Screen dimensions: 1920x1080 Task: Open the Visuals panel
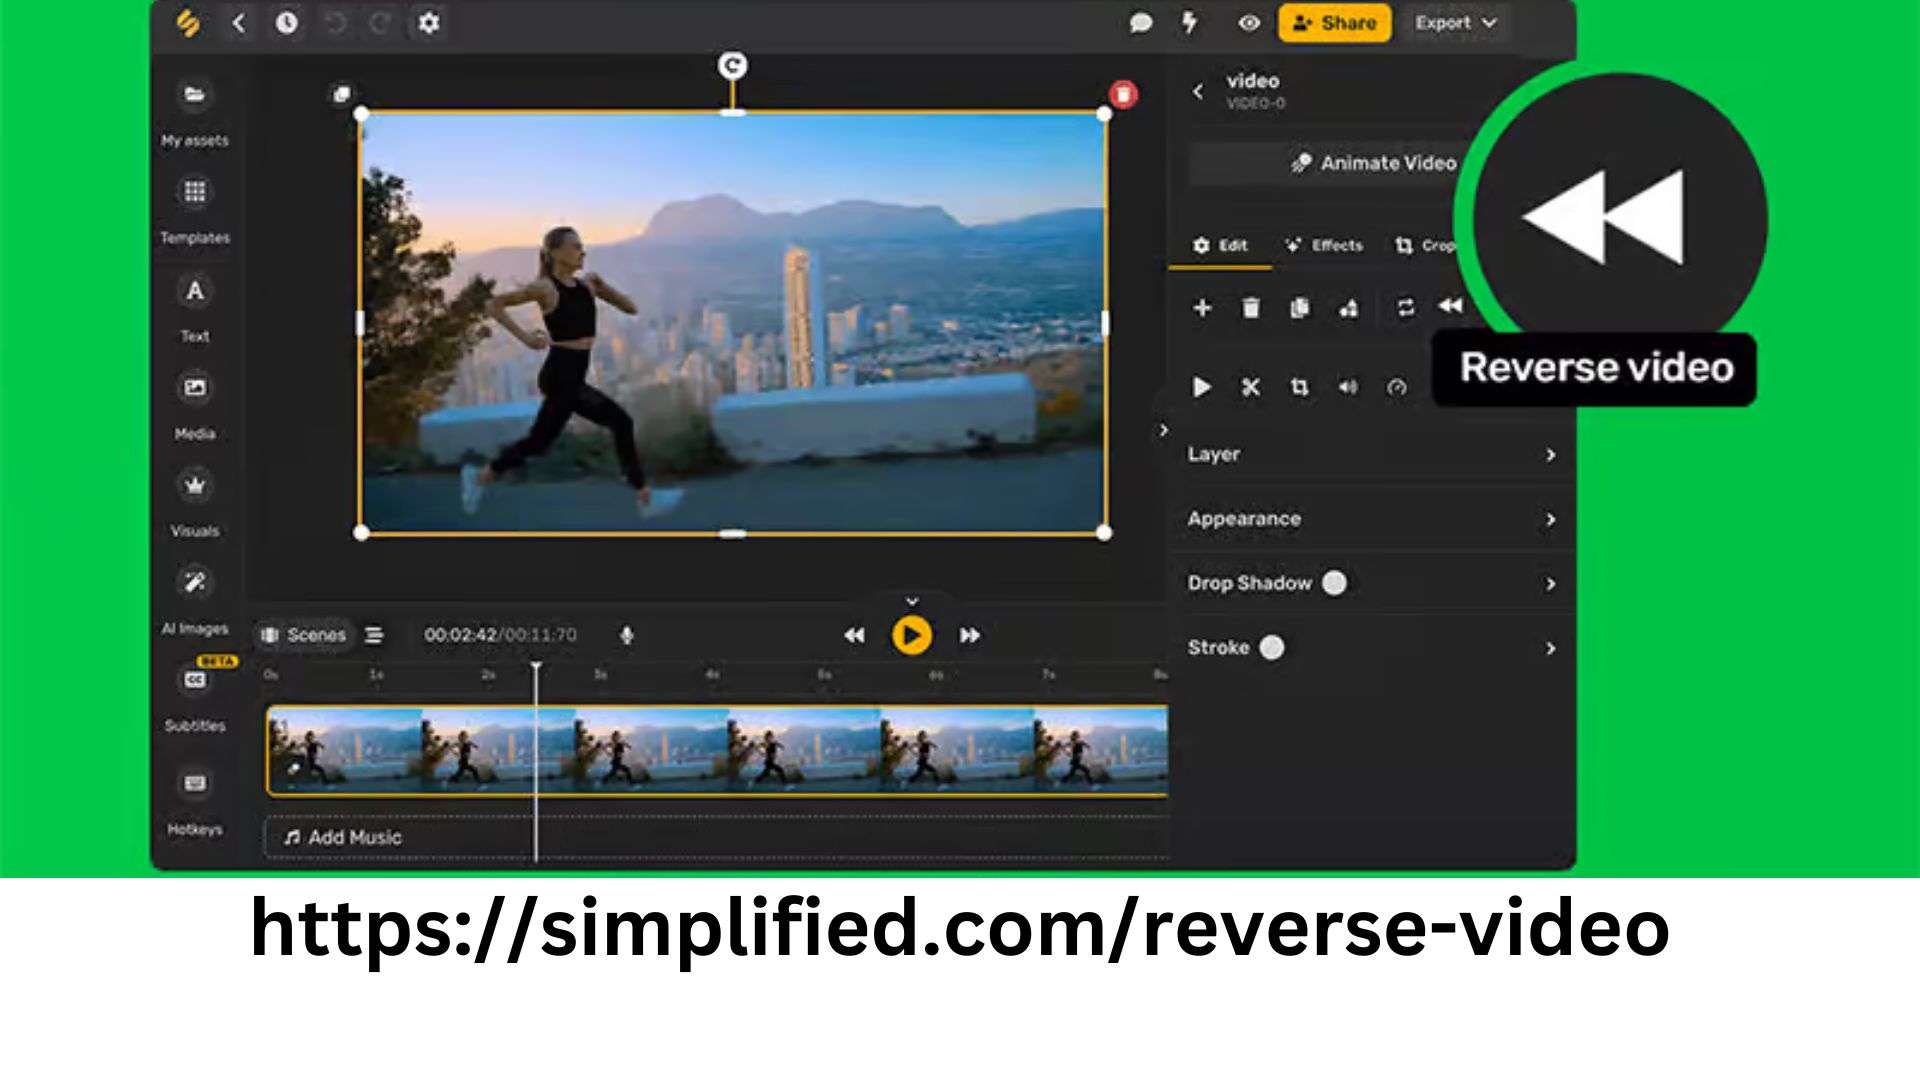(x=195, y=503)
